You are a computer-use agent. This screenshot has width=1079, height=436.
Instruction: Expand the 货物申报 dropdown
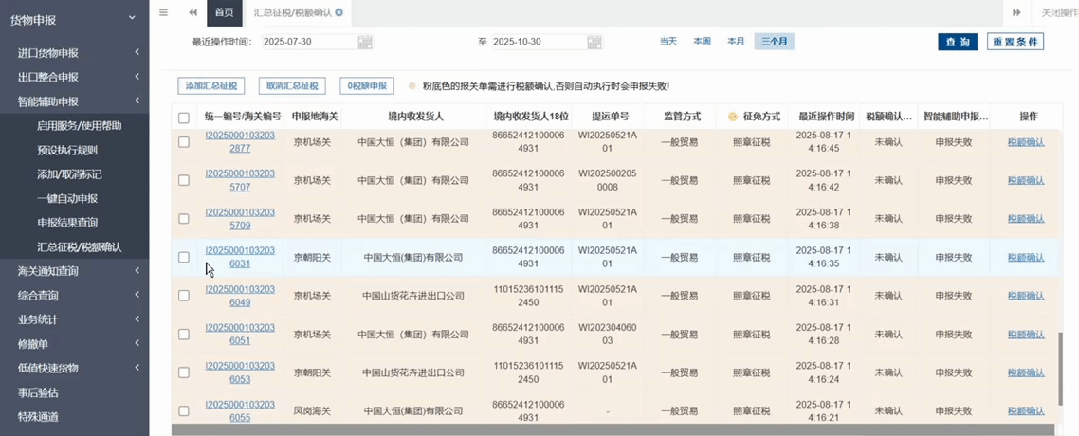coord(131,18)
